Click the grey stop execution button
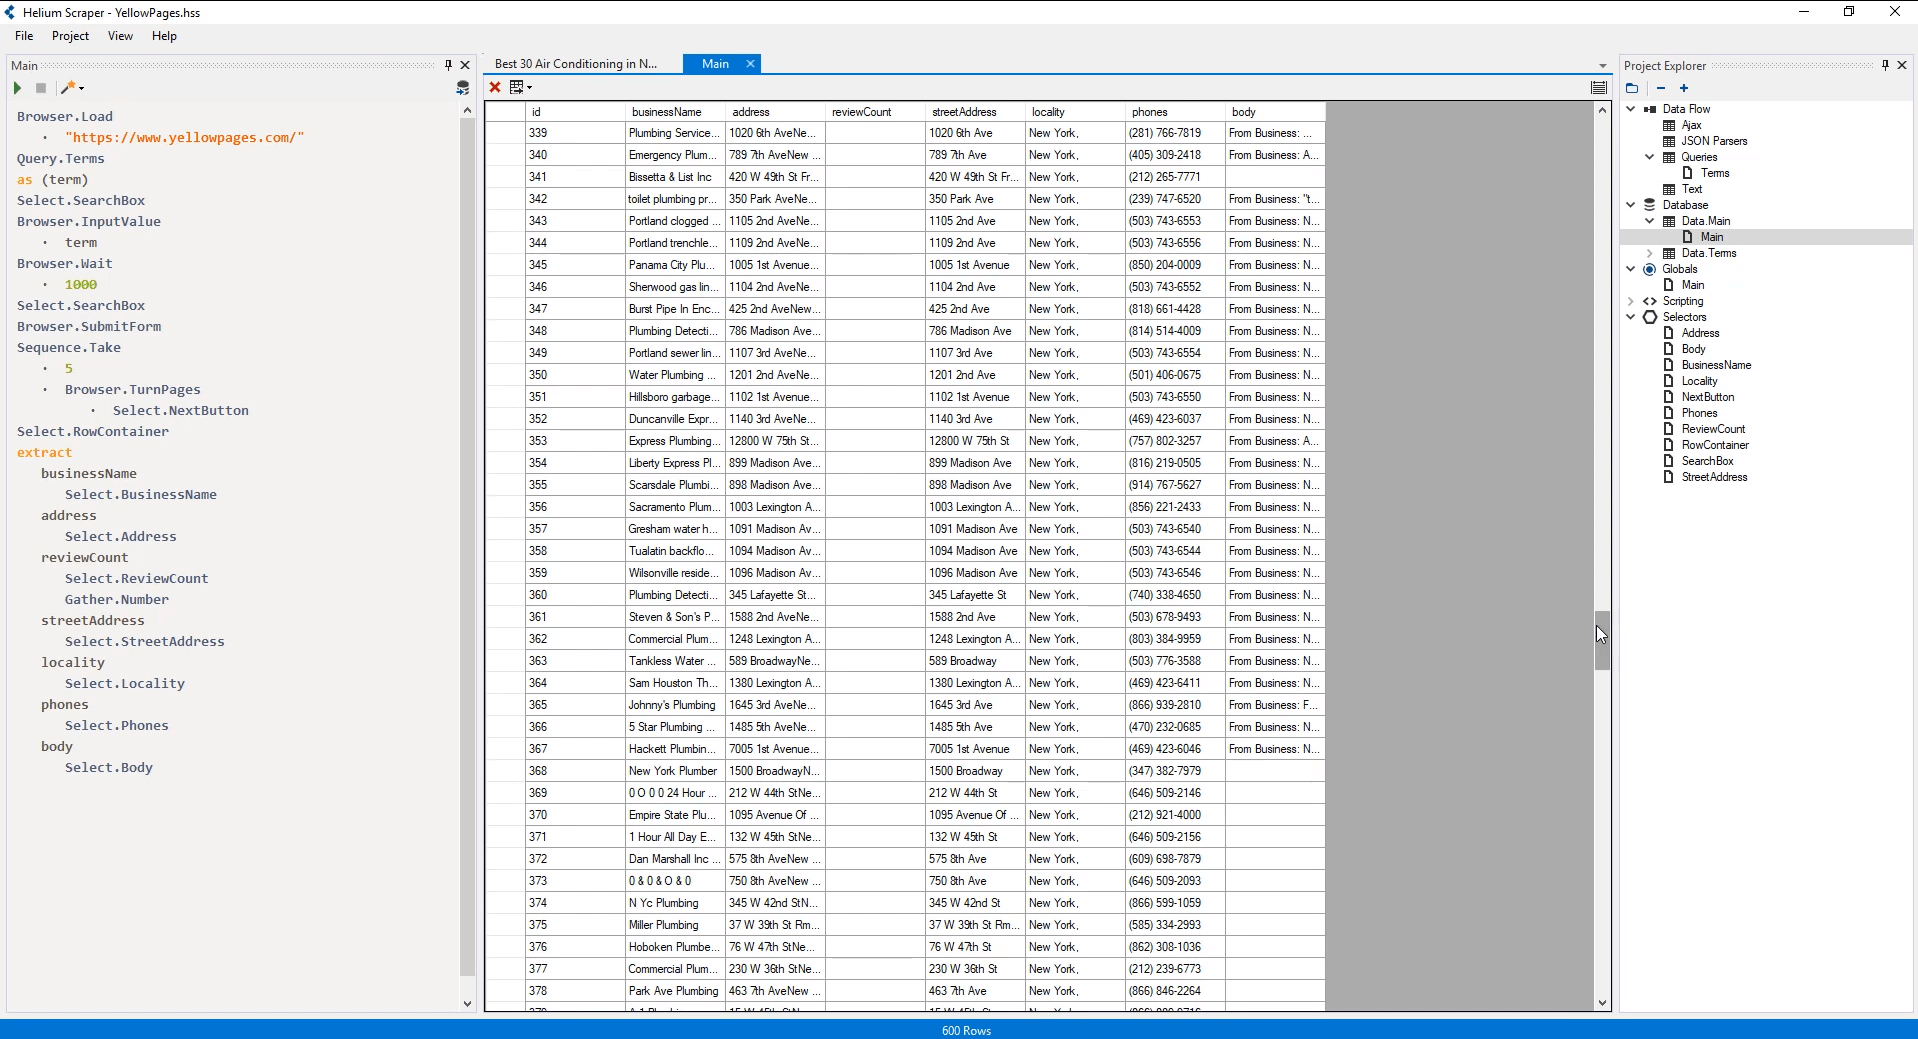 click(x=41, y=88)
